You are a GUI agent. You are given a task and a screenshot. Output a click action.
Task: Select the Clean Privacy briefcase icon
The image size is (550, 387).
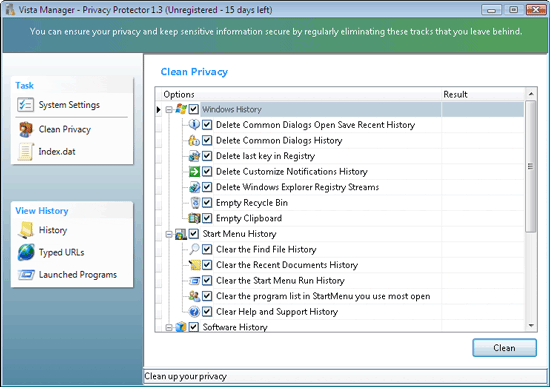pos(26,129)
